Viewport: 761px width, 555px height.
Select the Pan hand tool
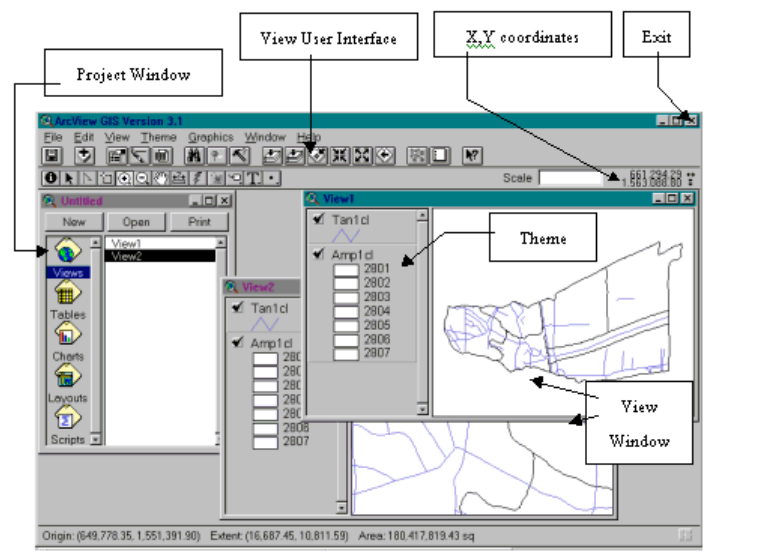coord(161,179)
